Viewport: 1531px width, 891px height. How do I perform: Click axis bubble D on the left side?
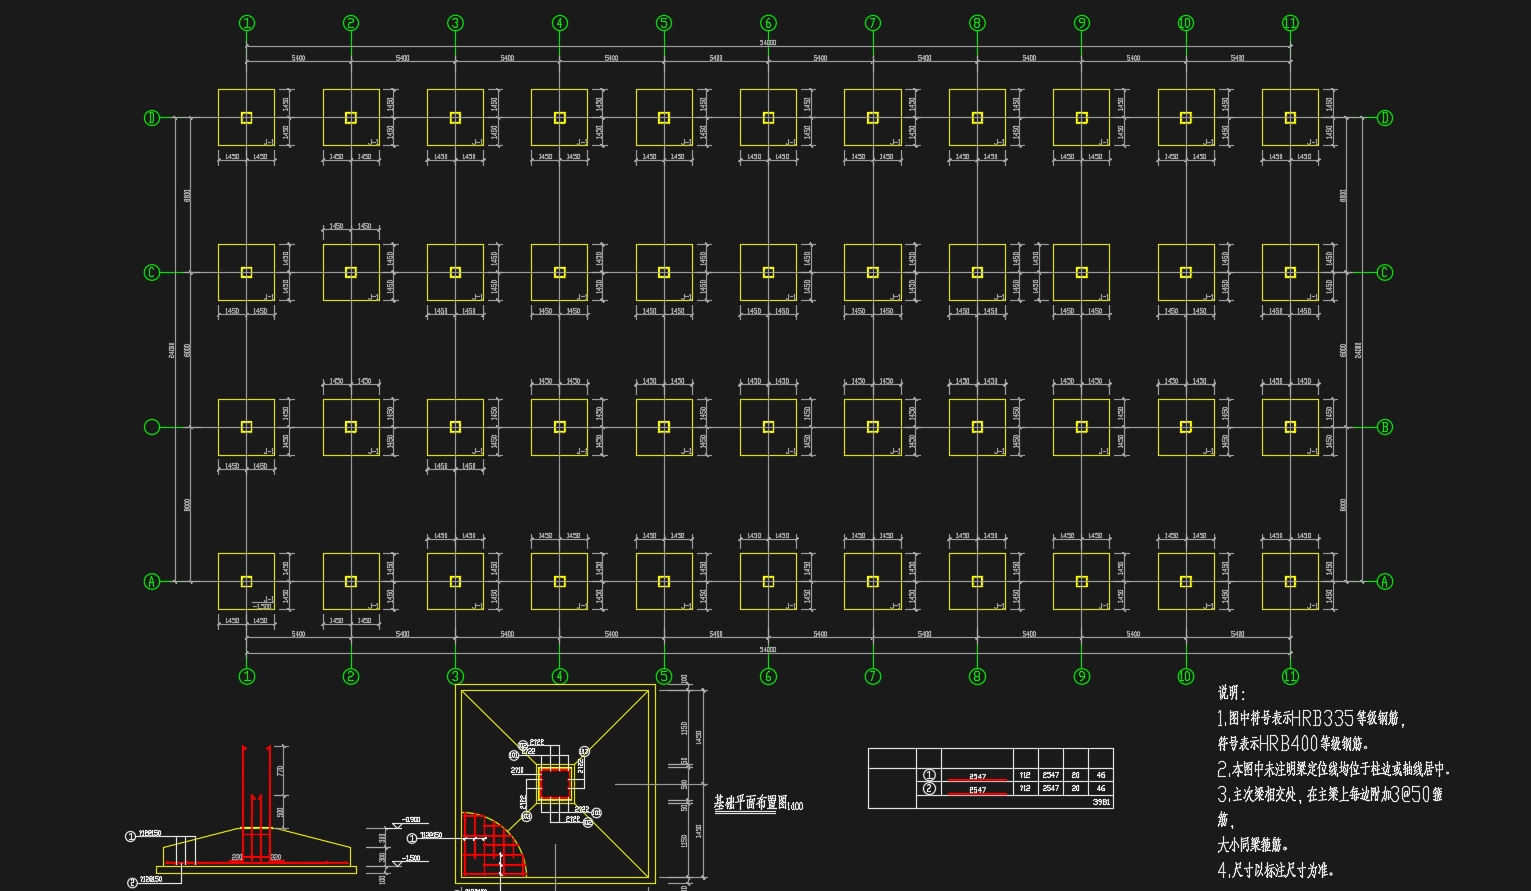pos(152,118)
